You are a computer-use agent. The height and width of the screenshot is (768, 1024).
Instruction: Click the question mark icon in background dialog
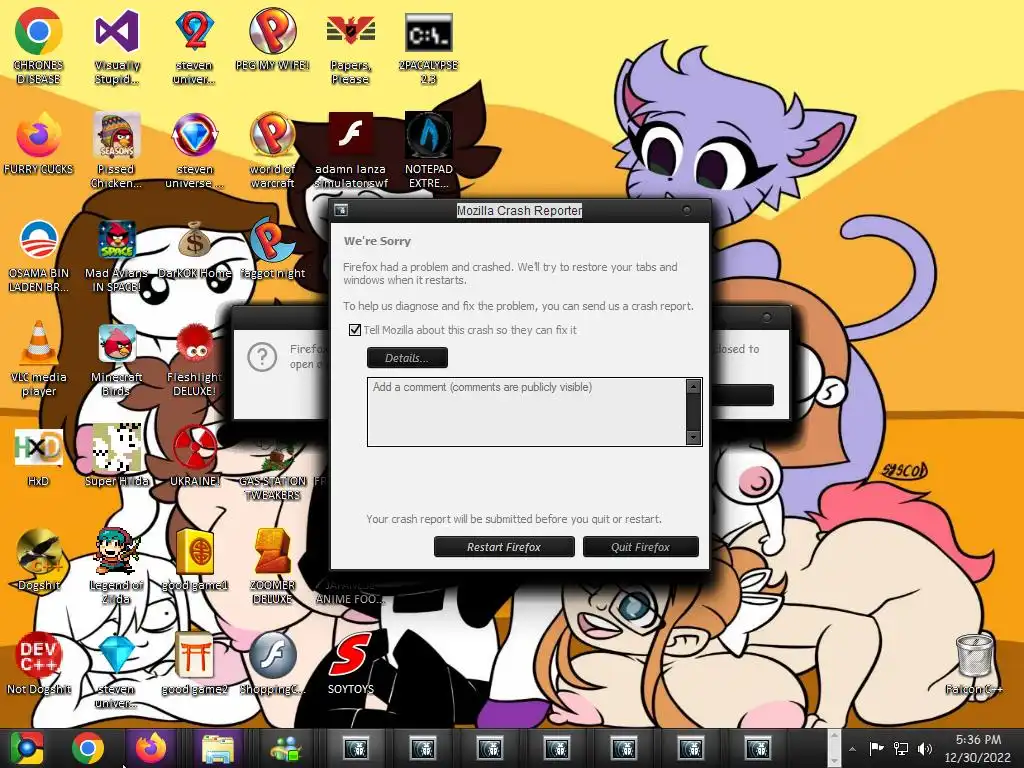coord(262,357)
